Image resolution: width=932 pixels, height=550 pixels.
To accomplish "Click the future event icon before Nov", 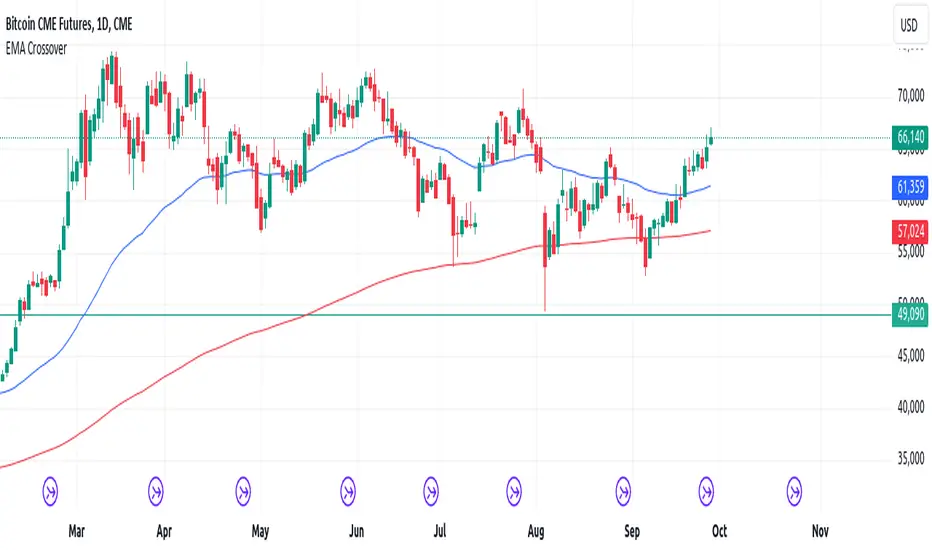I will tap(794, 492).
